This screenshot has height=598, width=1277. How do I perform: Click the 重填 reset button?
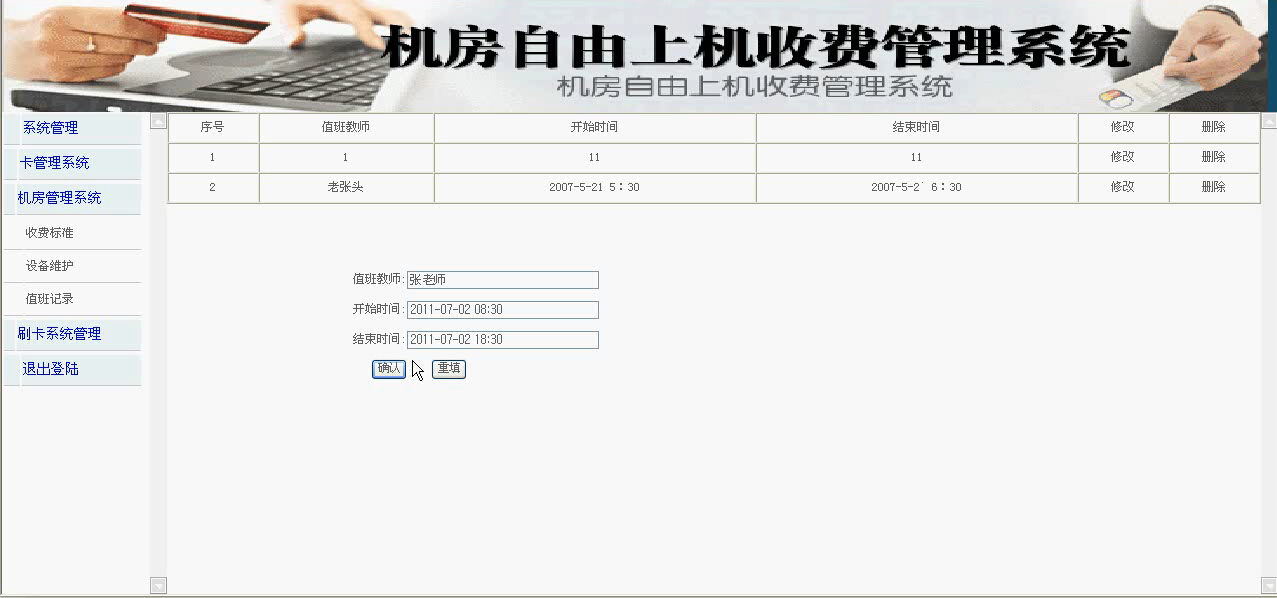click(x=449, y=369)
